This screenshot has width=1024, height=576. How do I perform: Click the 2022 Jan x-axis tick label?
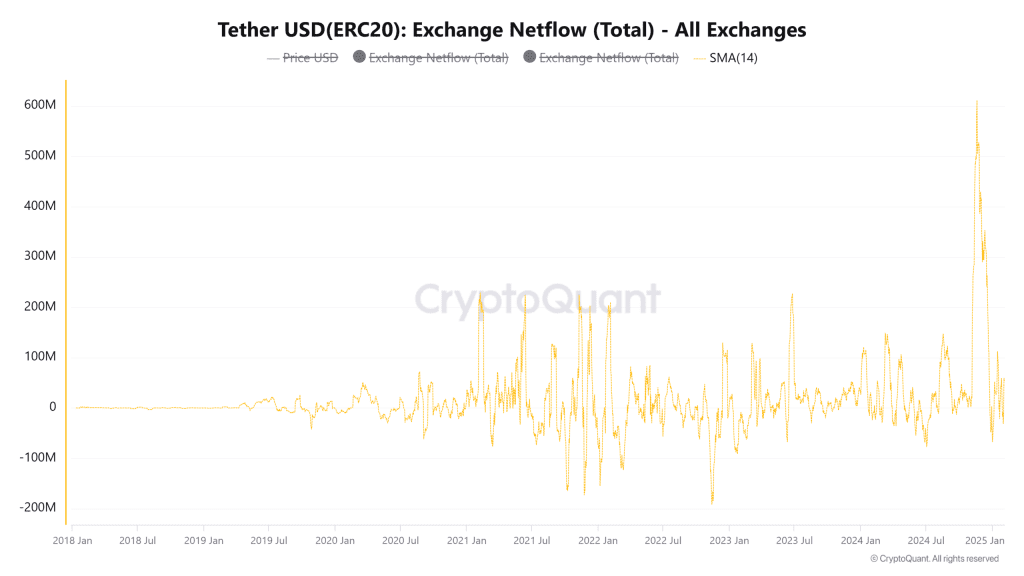pyautogui.click(x=598, y=541)
